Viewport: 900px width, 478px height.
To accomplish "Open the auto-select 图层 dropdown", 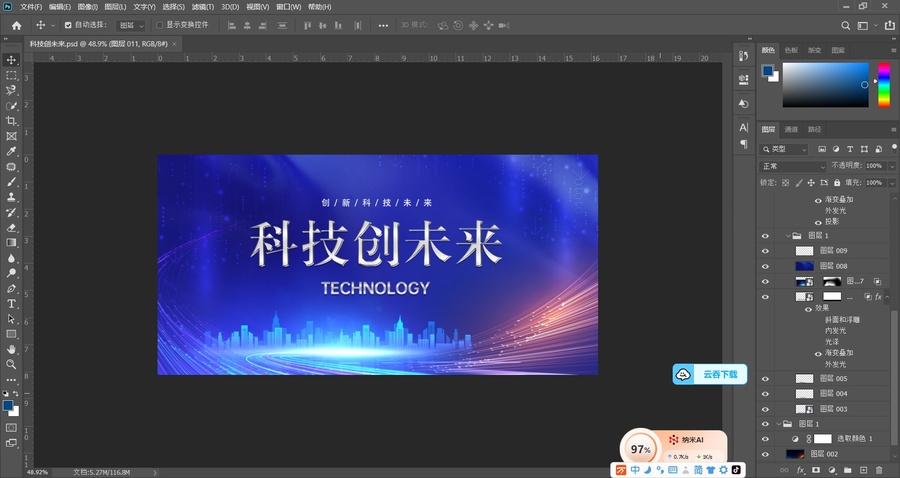I will pos(131,25).
